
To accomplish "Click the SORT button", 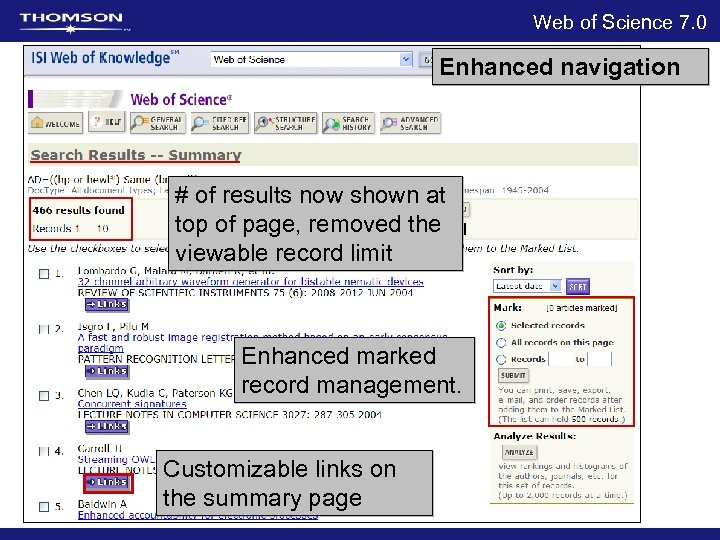I will tap(578, 287).
